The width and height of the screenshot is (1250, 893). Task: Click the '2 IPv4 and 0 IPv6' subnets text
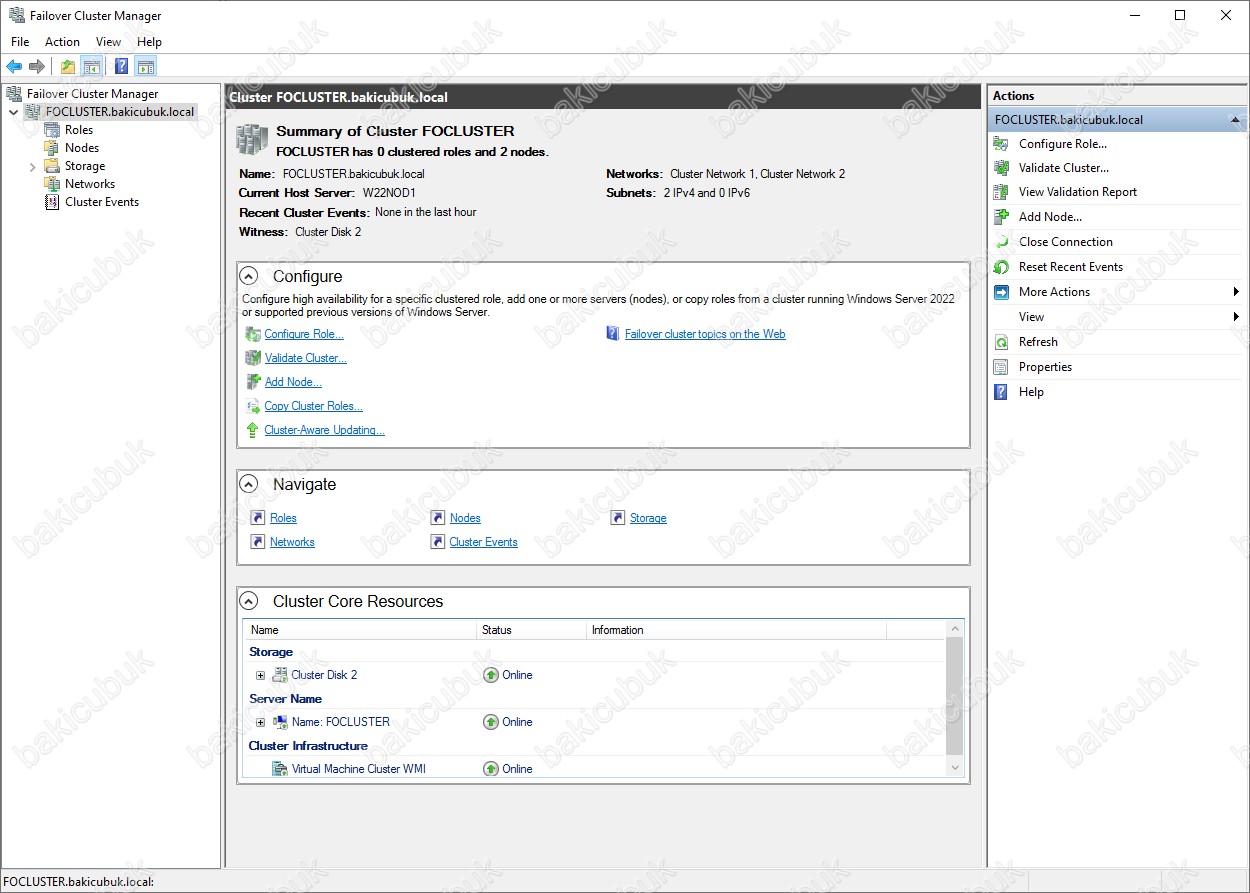[x=706, y=193]
